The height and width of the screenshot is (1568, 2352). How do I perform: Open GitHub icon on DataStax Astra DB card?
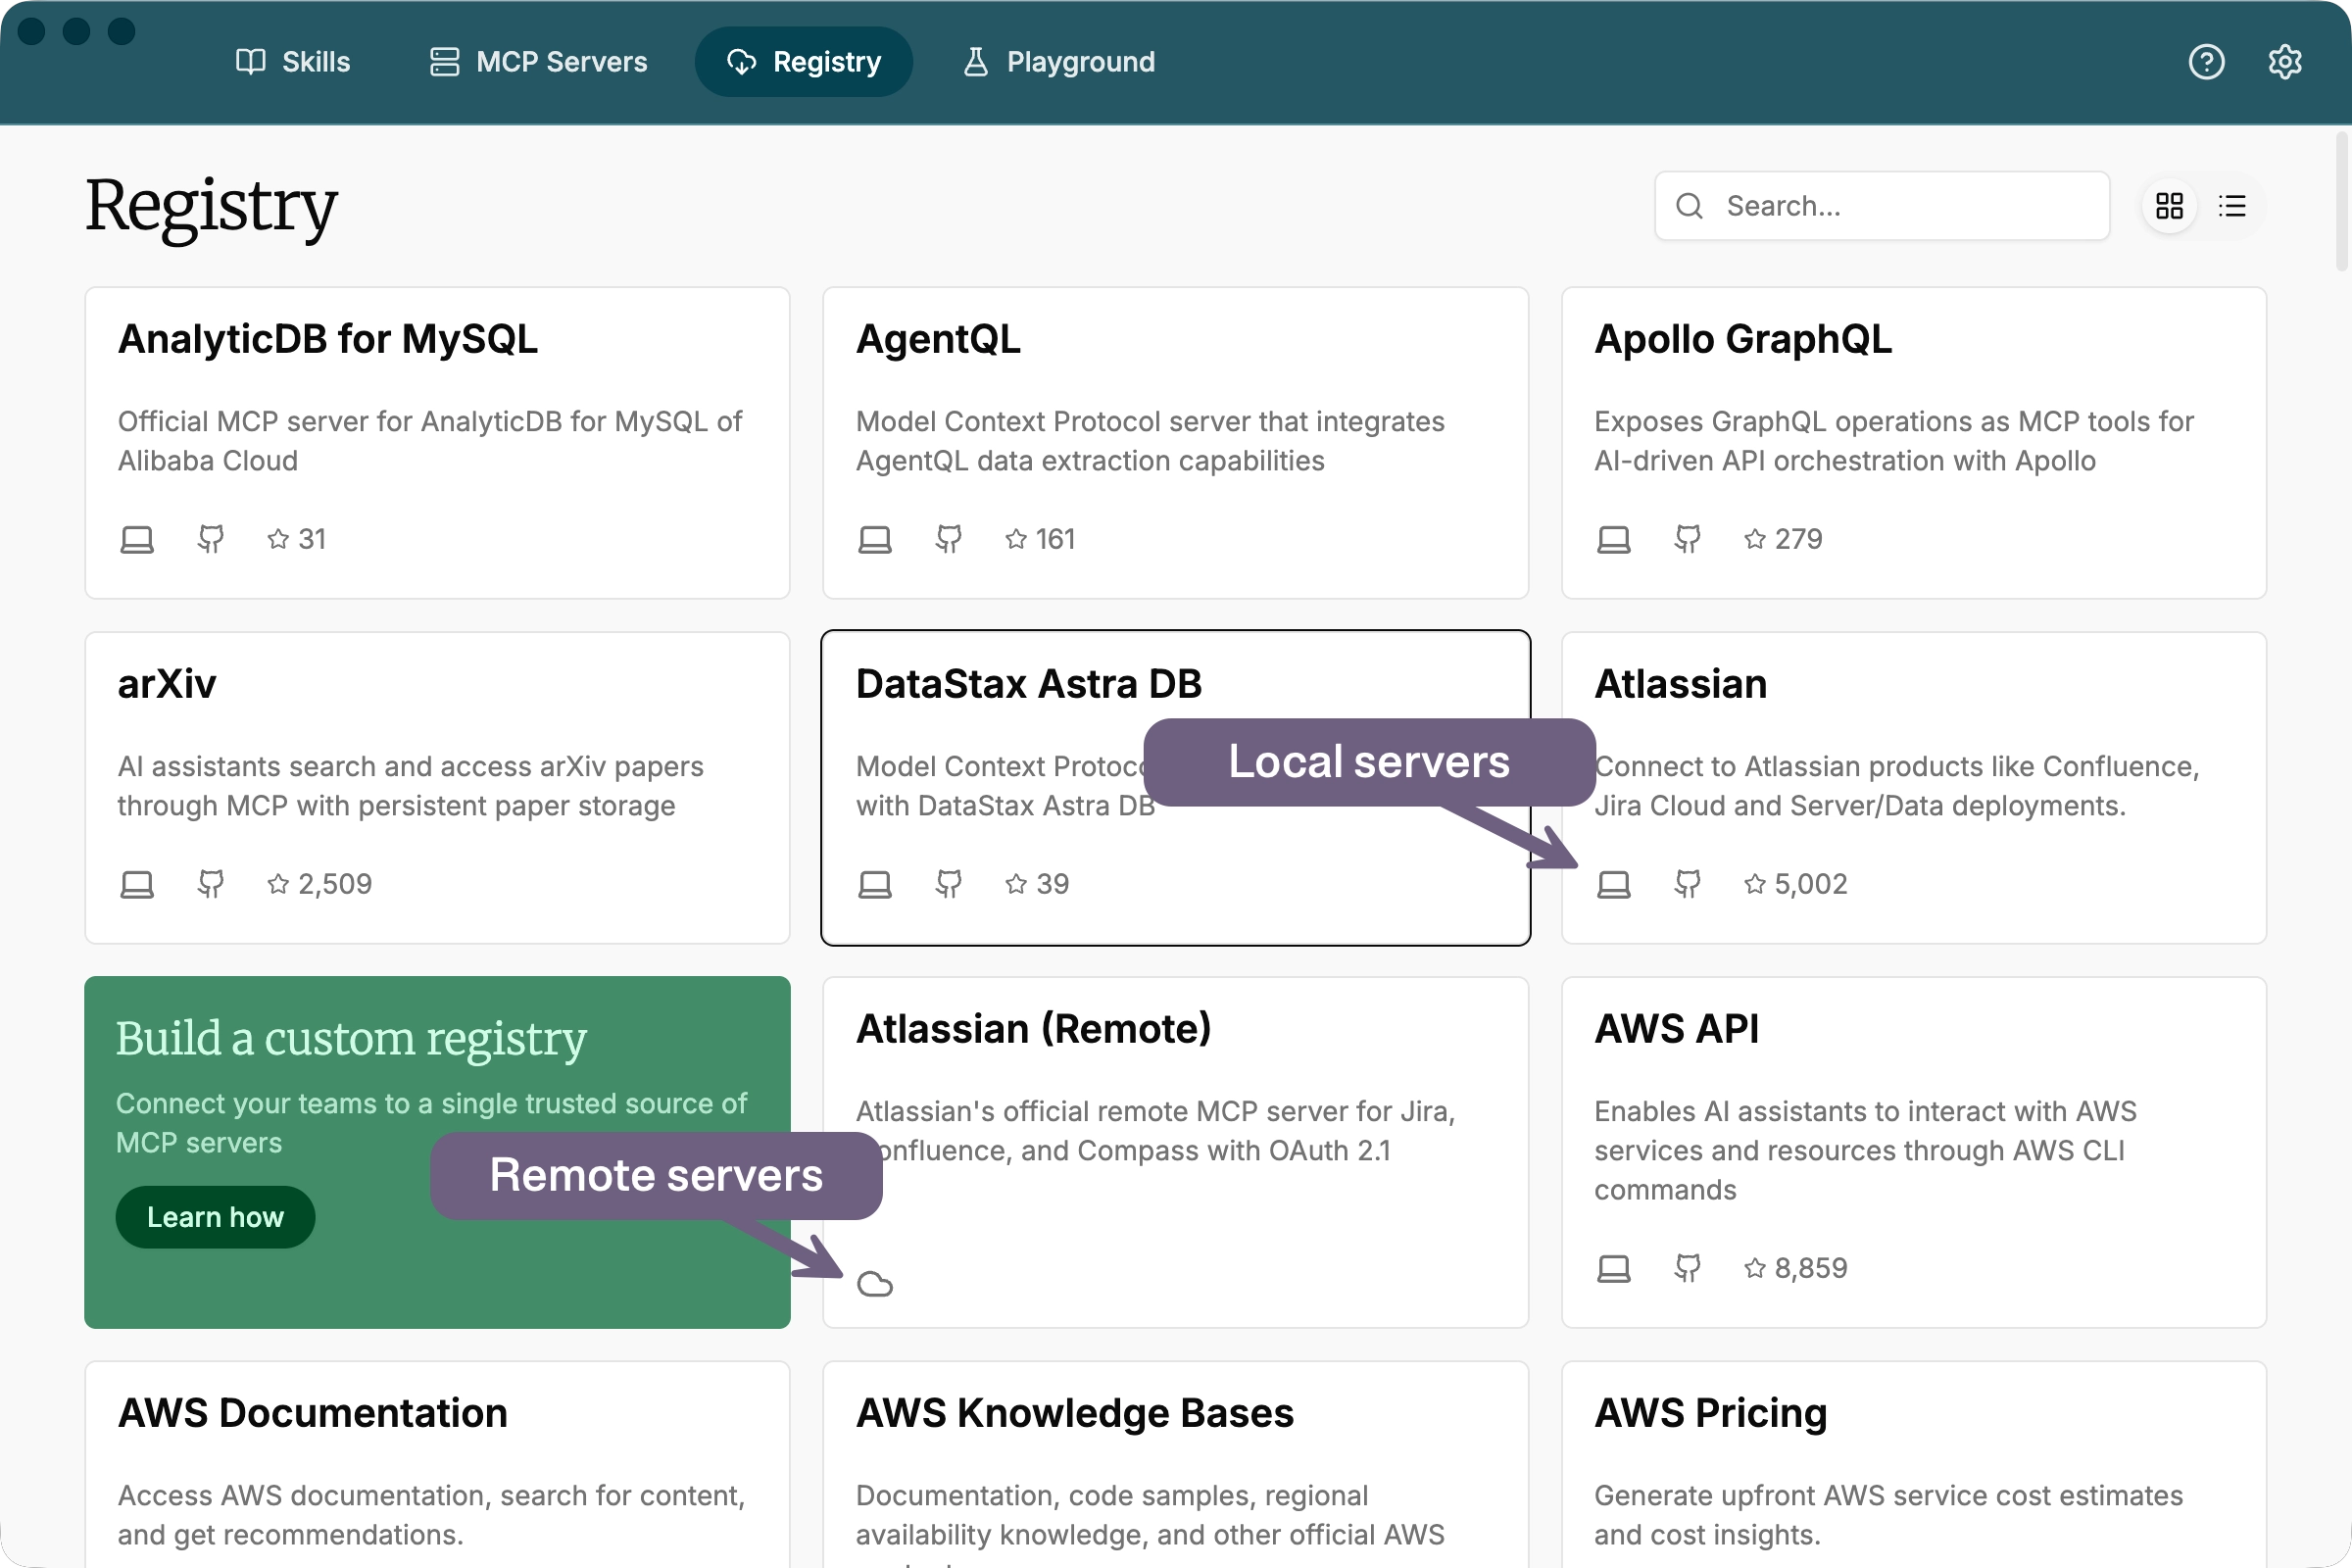point(949,885)
